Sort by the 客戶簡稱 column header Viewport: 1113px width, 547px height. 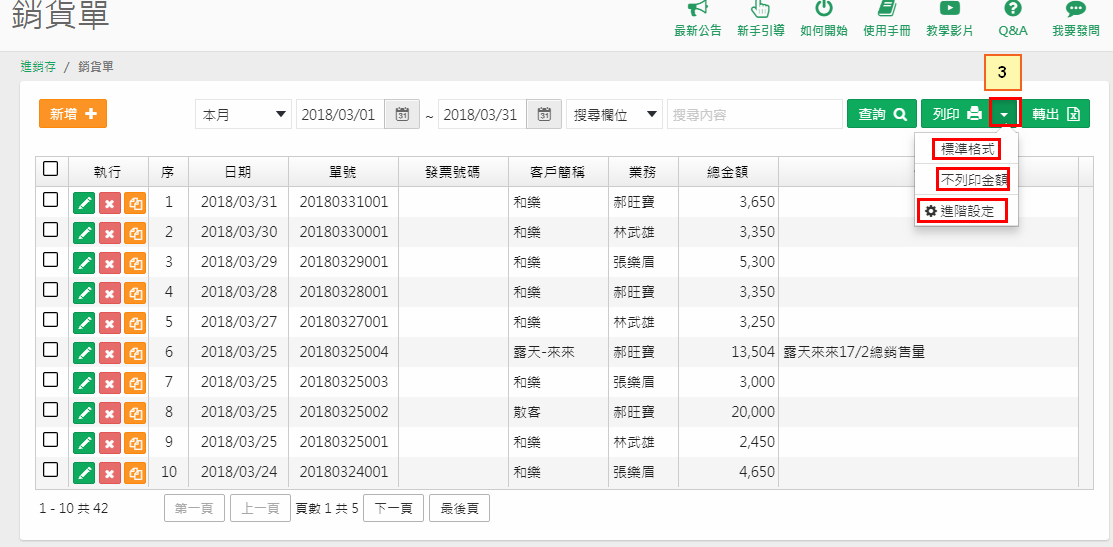(x=558, y=171)
